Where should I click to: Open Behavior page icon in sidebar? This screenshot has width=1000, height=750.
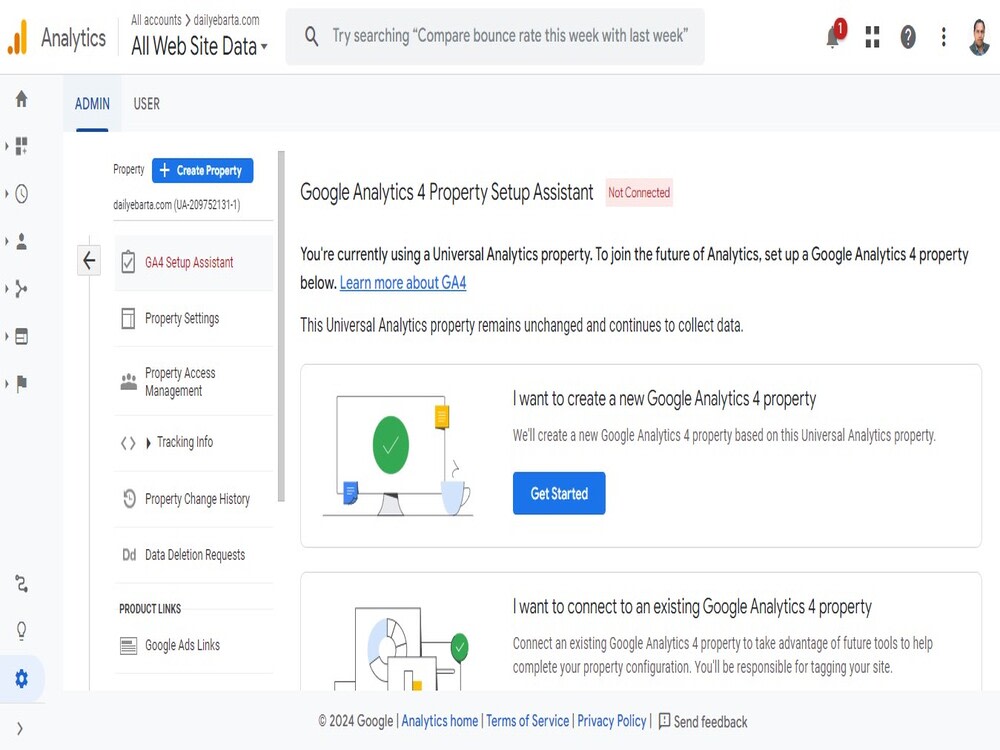(21, 336)
